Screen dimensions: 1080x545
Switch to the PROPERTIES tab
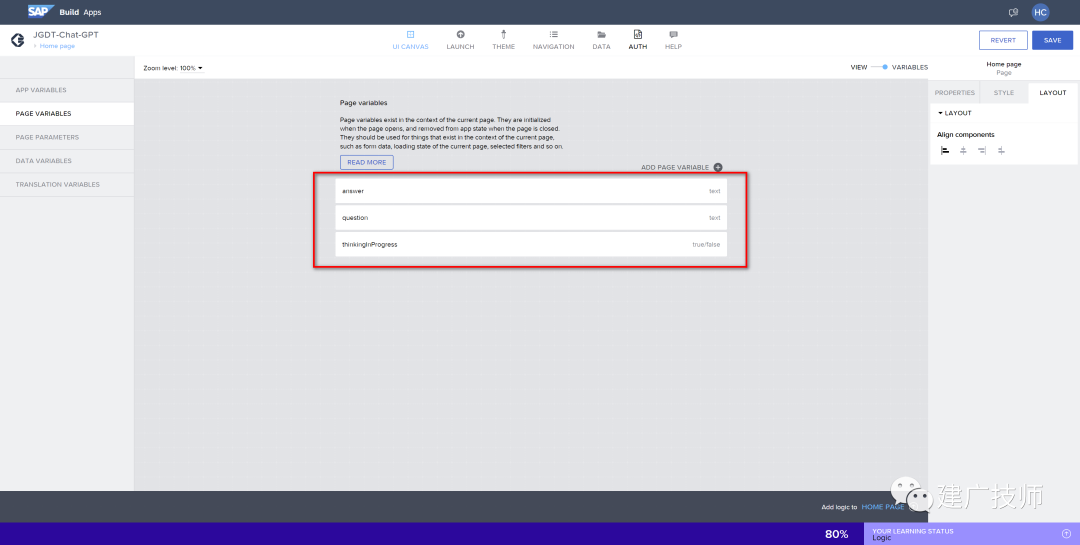tap(955, 92)
